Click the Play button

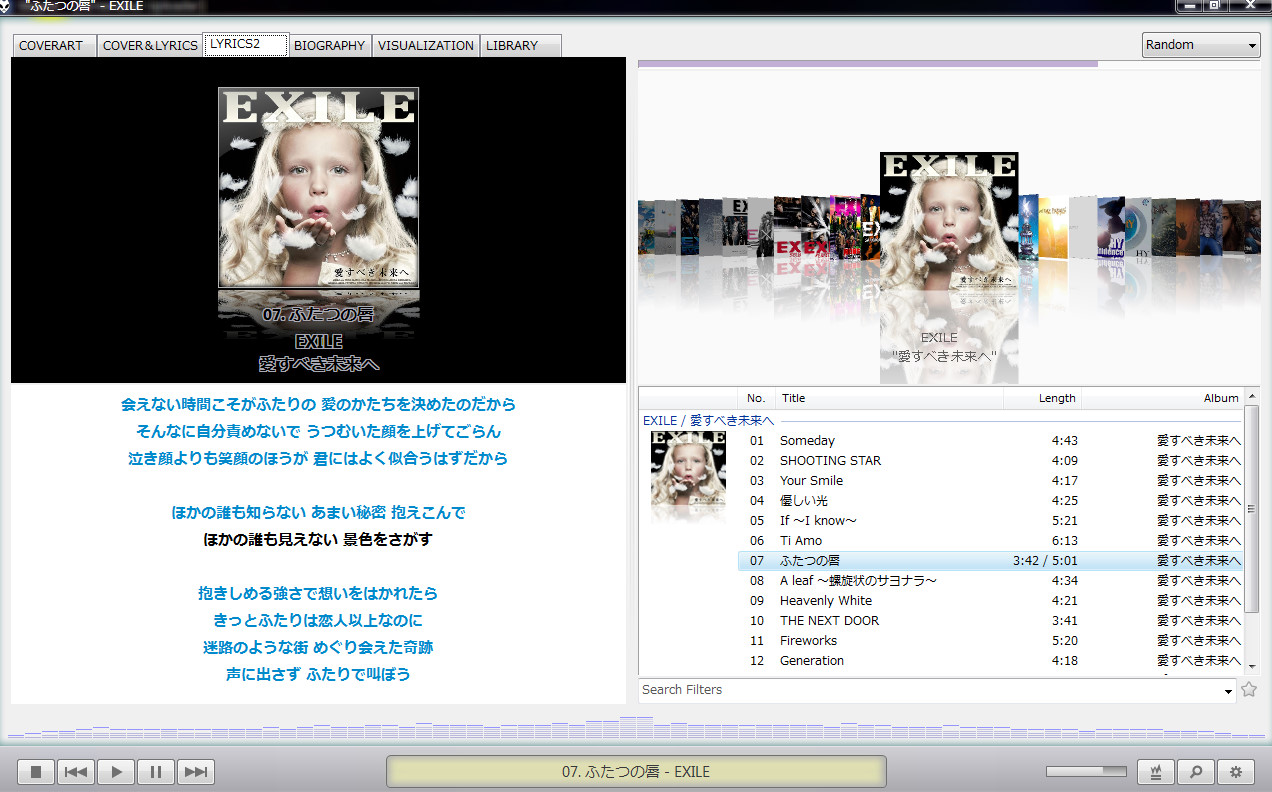116,771
